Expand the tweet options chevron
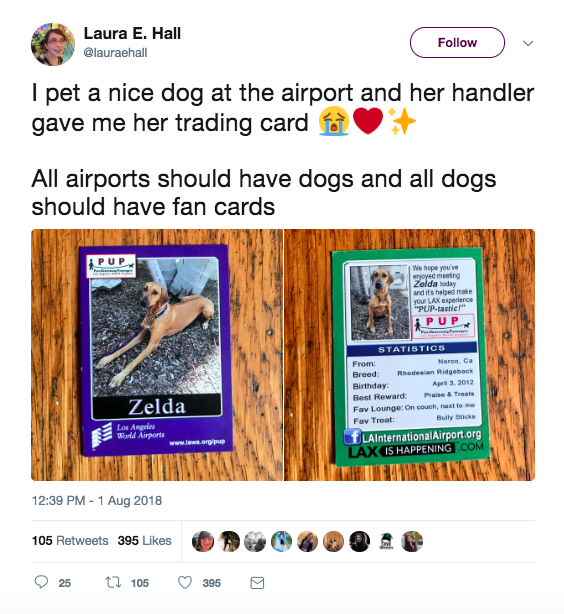The image size is (564, 614). point(528,43)
